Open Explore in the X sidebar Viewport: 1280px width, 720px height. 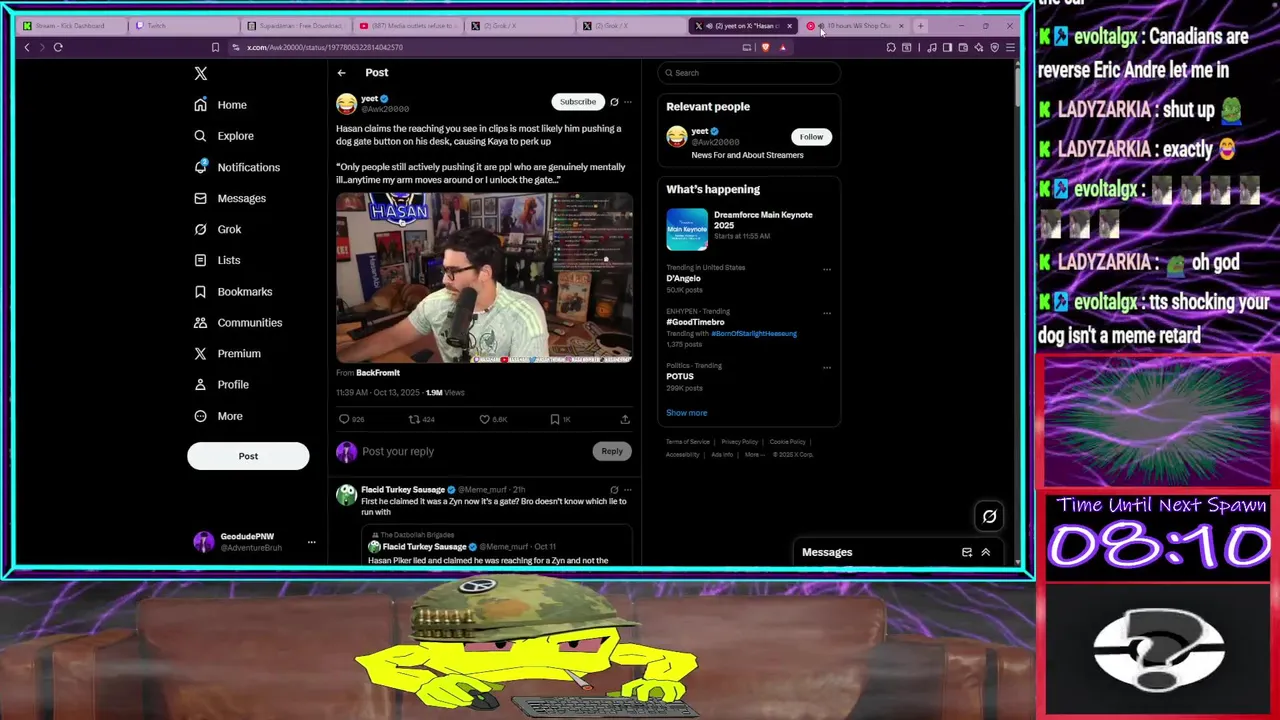[x=224, y=136]
